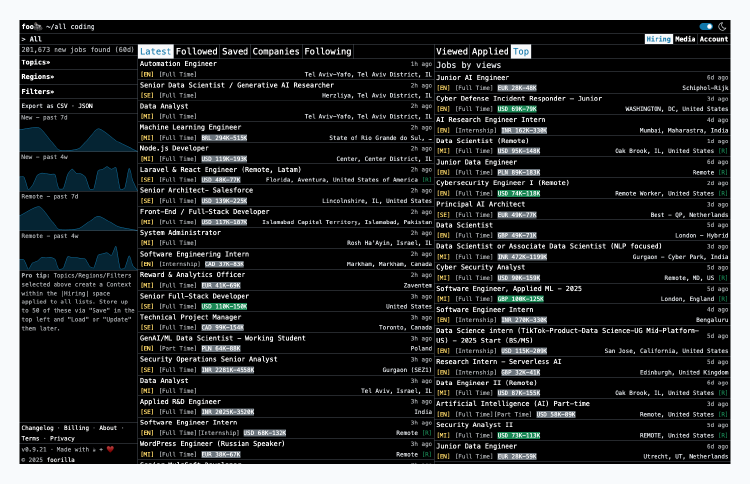This screenshot has width=750, height=484.
Task: Open Research Intern - Serverless AI listing
Action: 499,362
